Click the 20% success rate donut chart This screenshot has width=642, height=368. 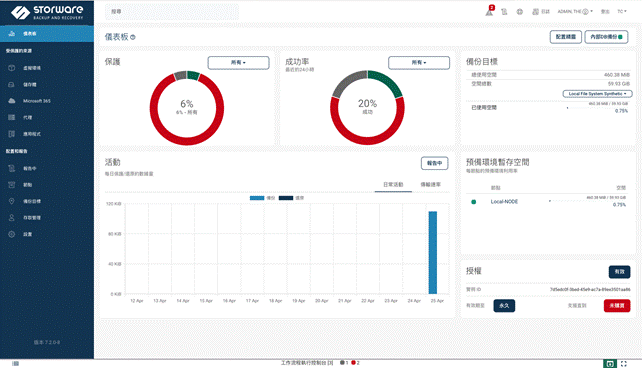point(367,108)
